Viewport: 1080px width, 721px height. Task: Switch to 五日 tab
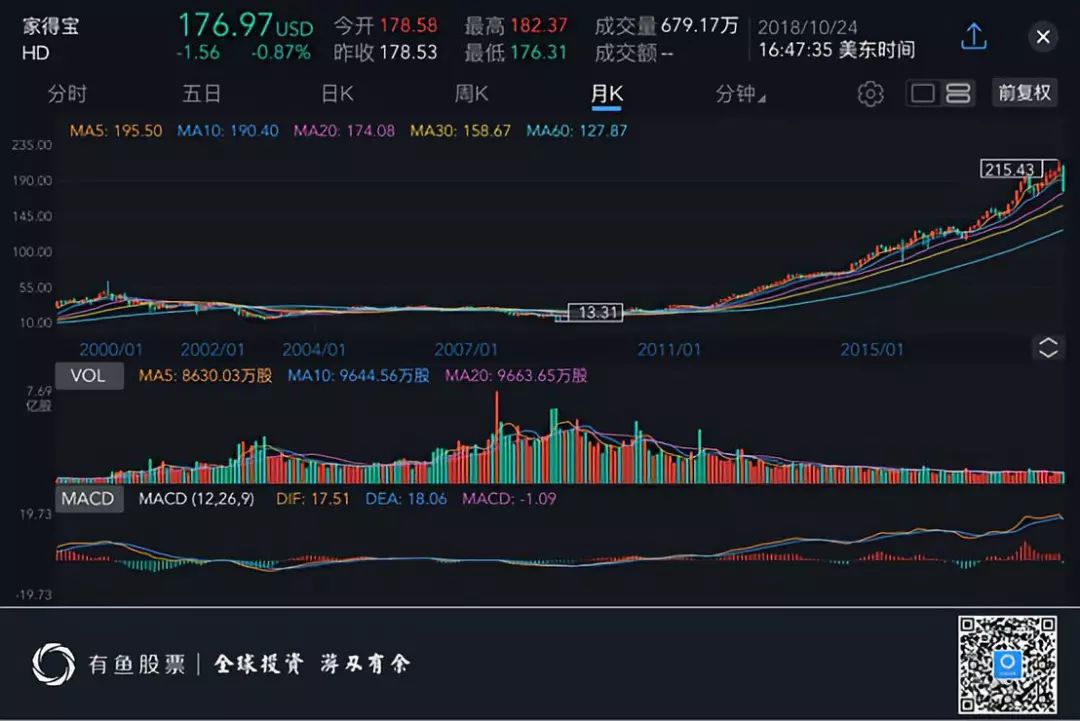[x=201, y=94]
